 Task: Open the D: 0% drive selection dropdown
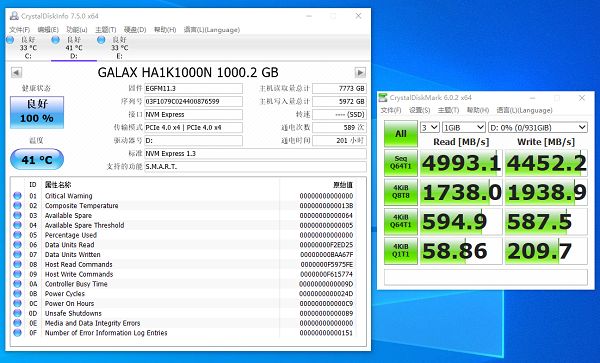click(538, 127)
